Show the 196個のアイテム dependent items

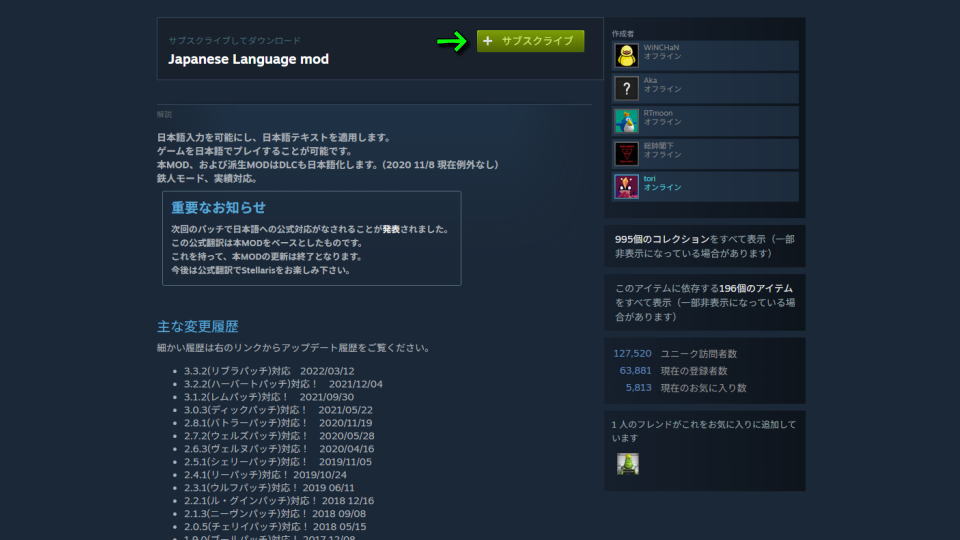click(756, 288)
